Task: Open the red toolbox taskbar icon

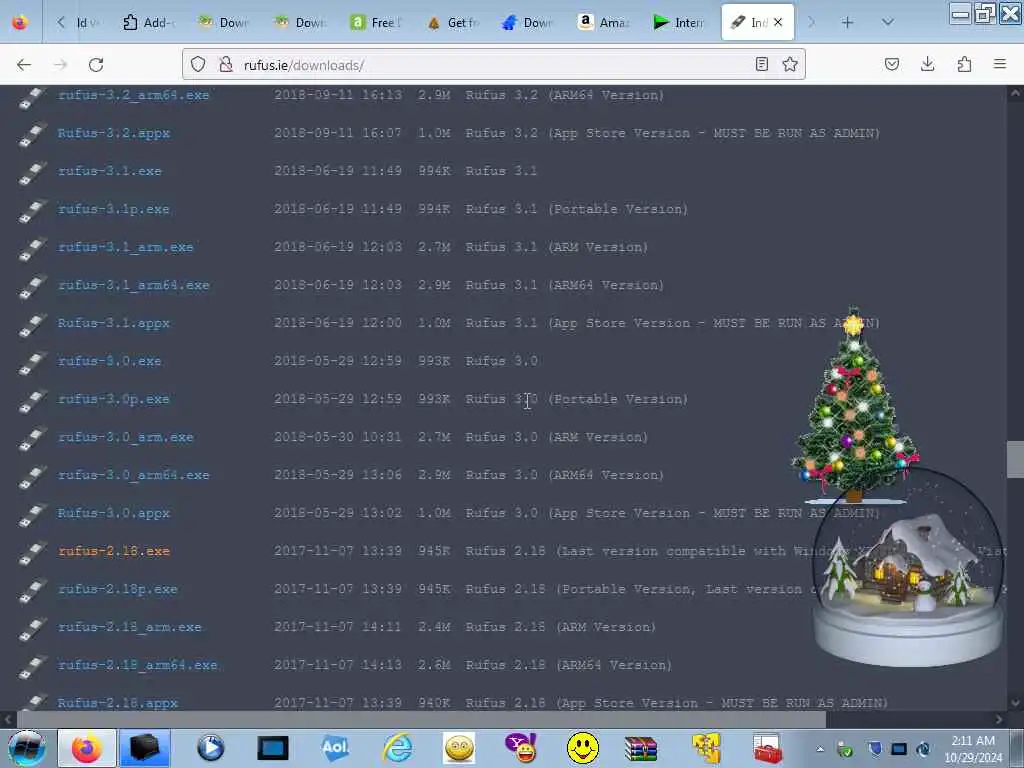Action: (x=767, y=749)
